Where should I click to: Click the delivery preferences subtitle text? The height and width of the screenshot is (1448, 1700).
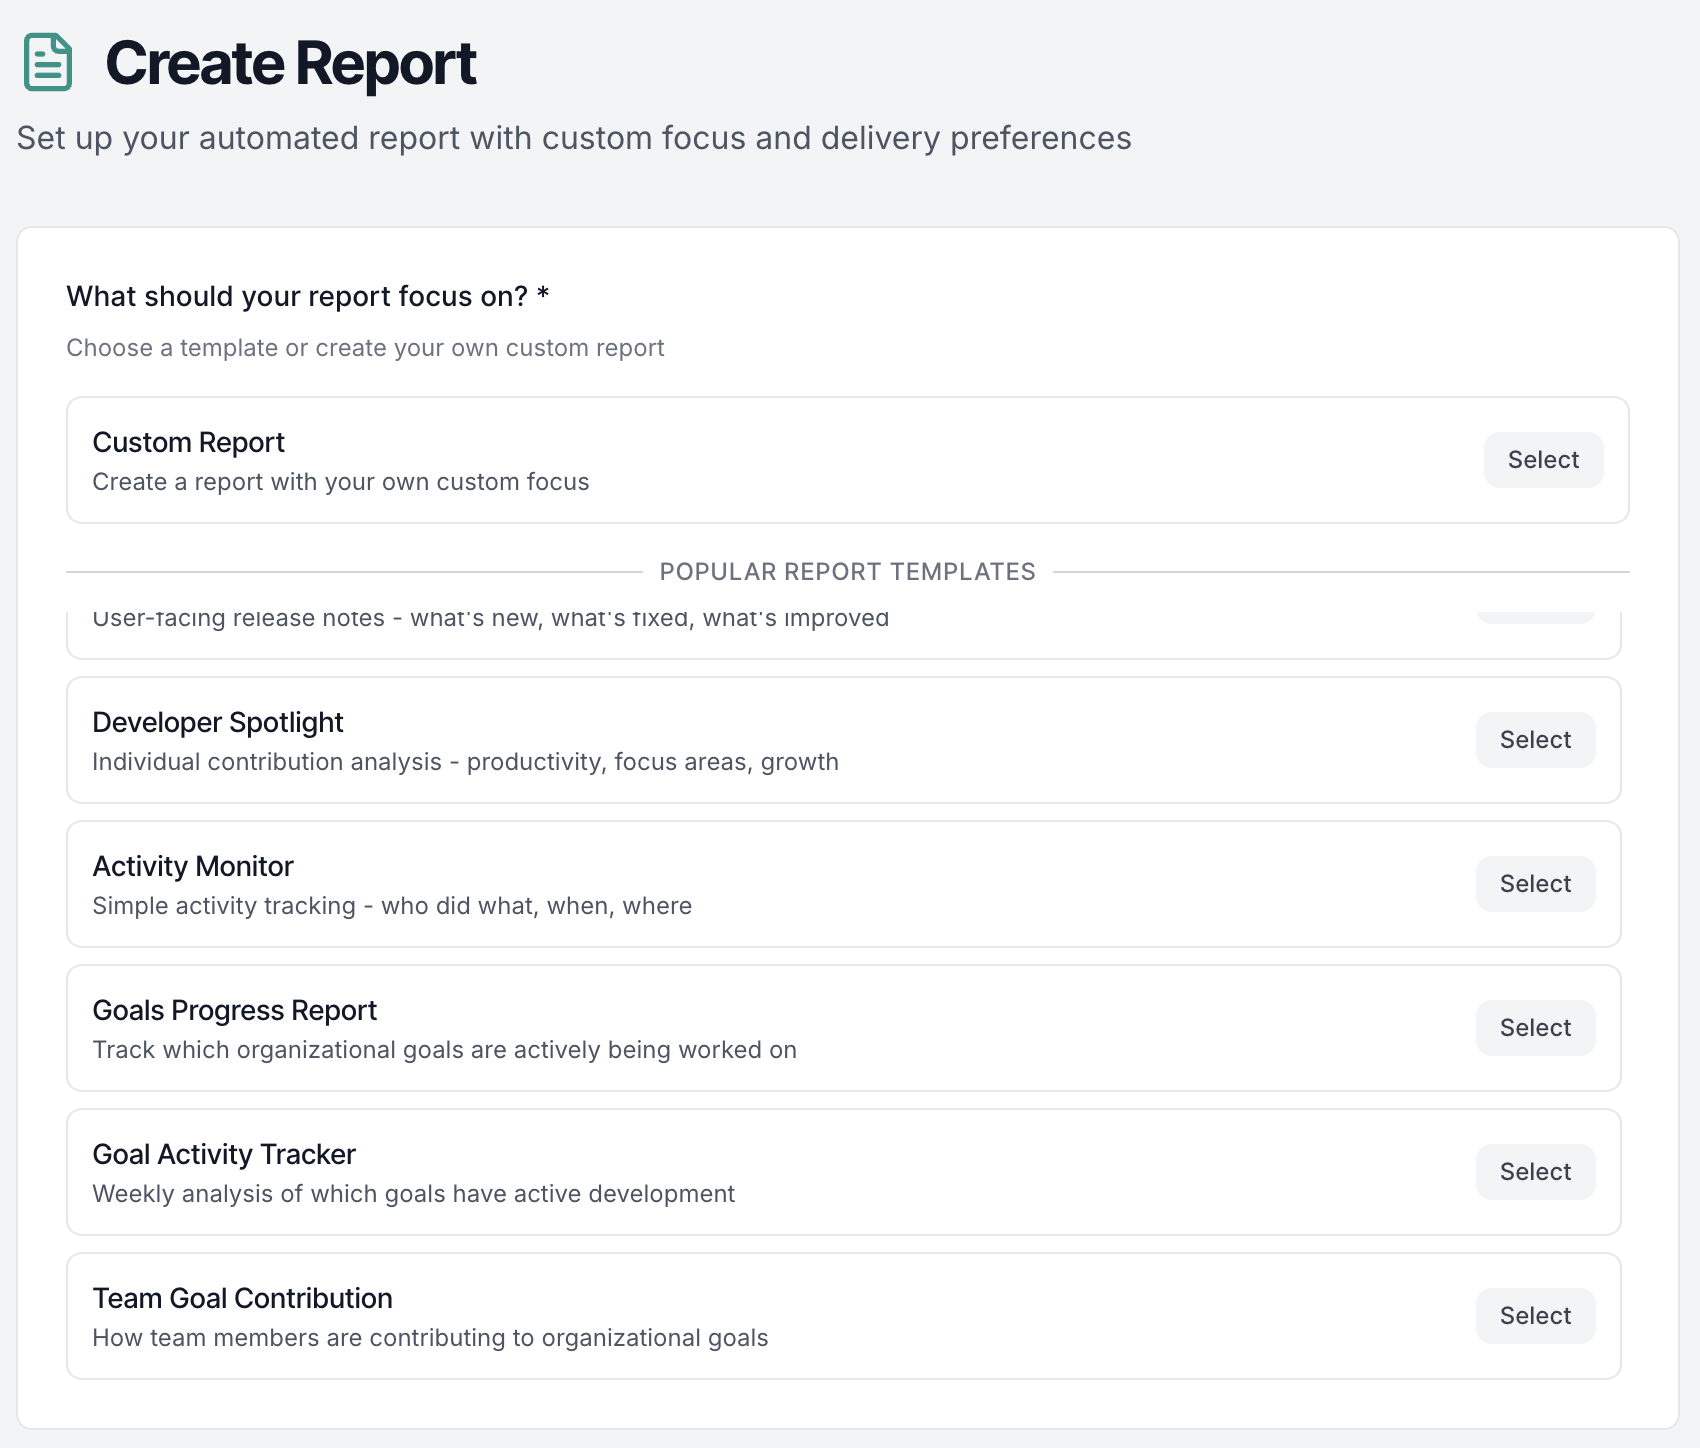point(573,139)
